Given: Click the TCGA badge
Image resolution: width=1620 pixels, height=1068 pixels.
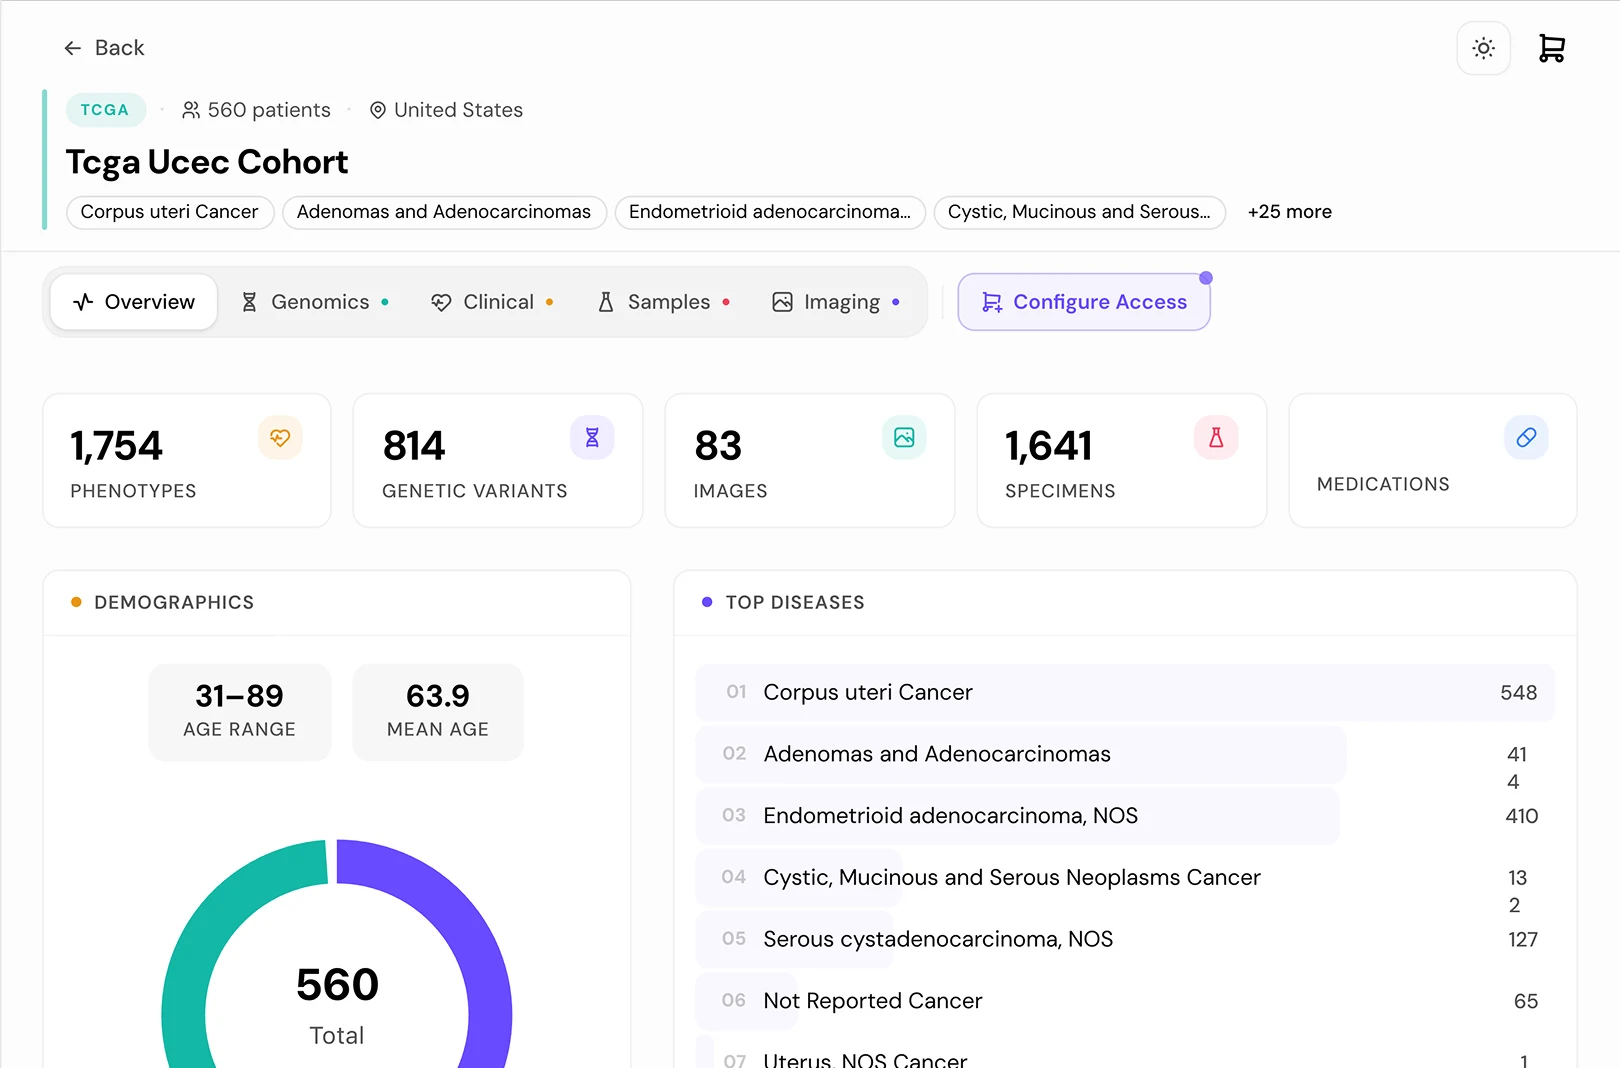Looking at the screenshot, I should (x=105, y=110).
